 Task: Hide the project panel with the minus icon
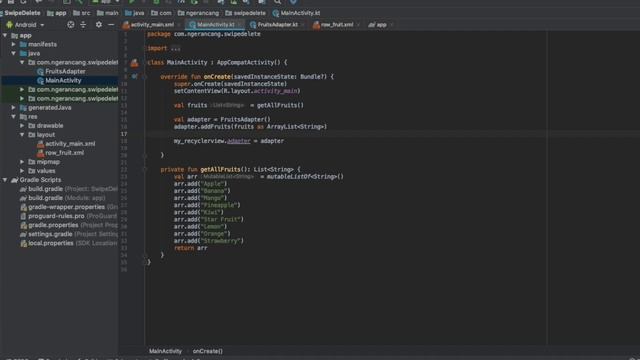coord(111,25)
